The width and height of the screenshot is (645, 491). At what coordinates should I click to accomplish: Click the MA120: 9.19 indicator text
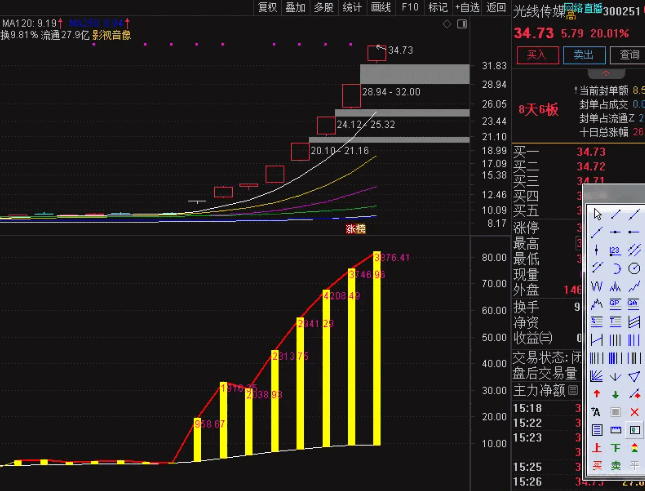click(x=32, y=23)
